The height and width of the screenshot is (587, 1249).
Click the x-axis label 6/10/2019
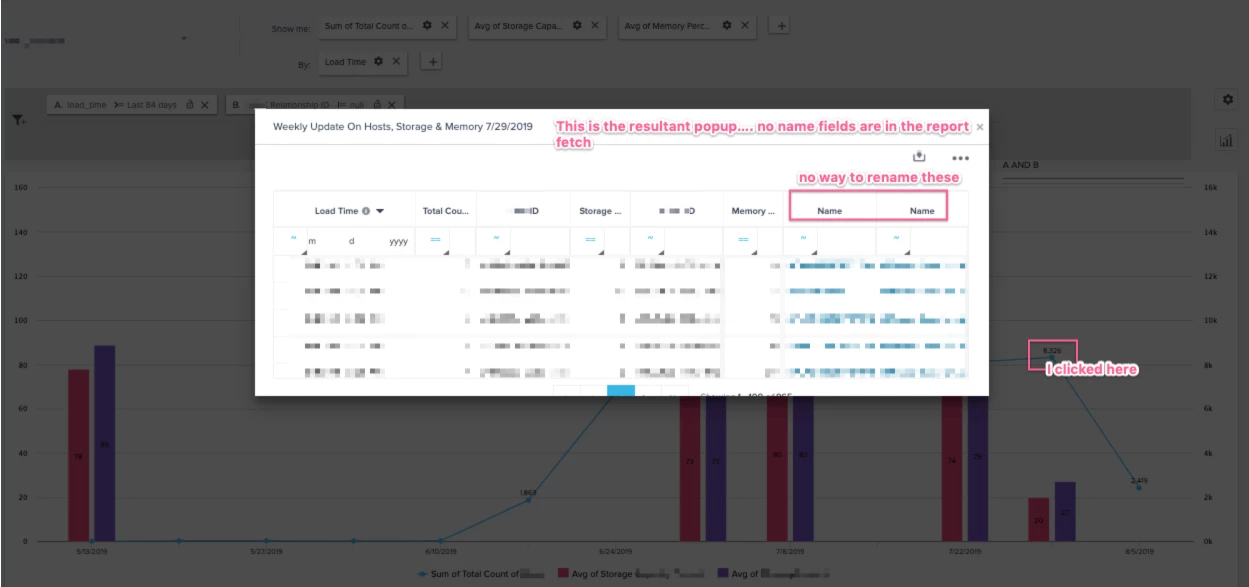point(440,551)
